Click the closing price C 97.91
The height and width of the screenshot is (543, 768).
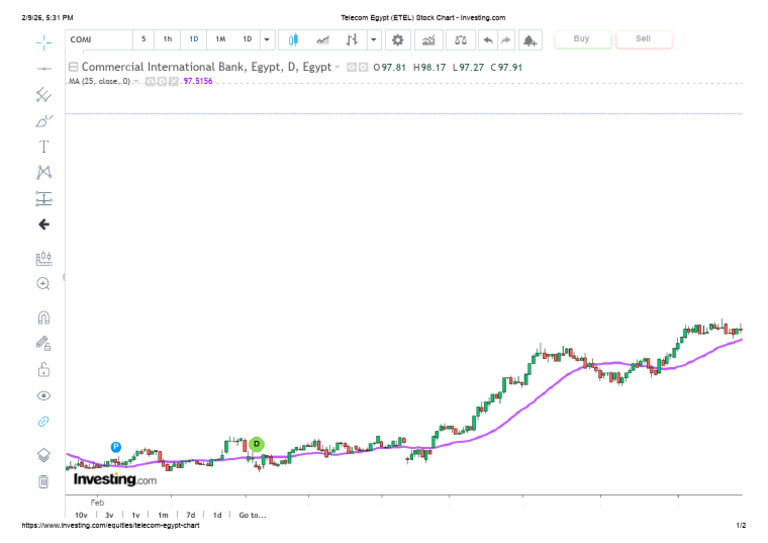[x=506, y=68]
